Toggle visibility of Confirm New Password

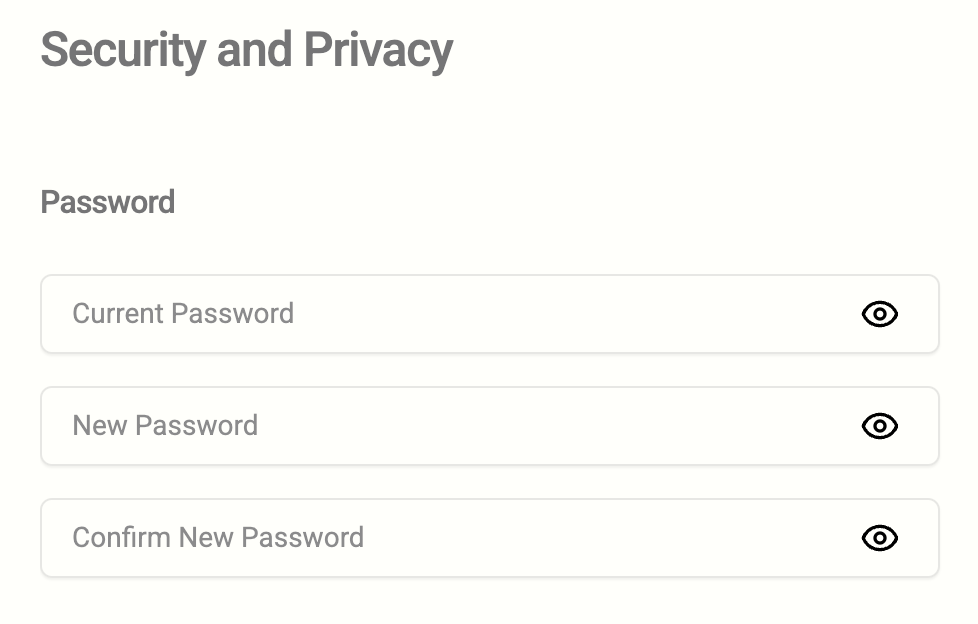click(x=879, y=538)
